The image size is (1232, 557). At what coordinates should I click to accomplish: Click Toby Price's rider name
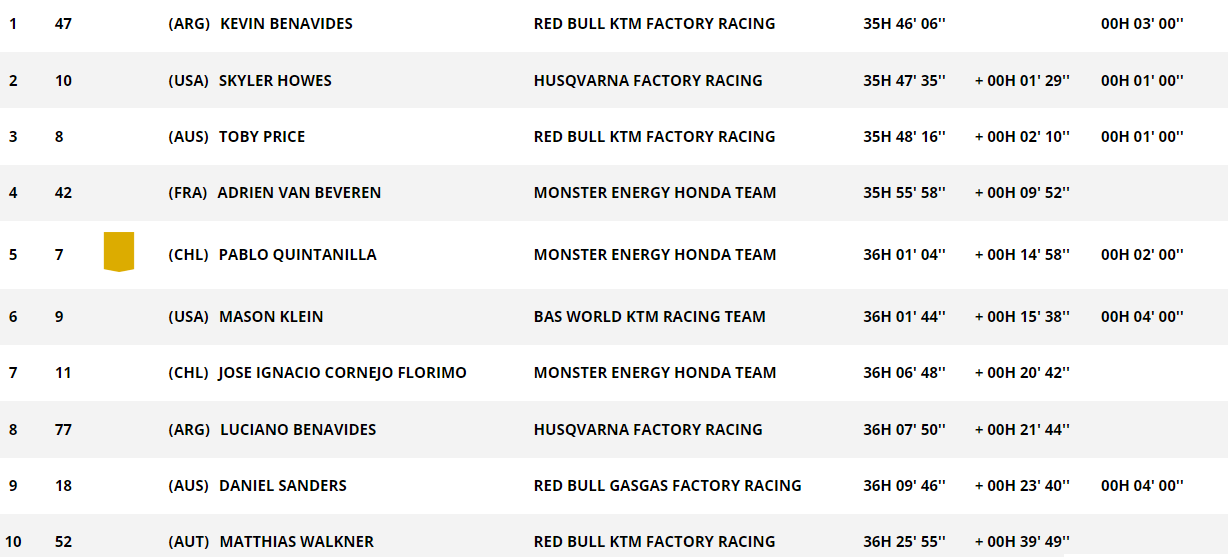262,136
